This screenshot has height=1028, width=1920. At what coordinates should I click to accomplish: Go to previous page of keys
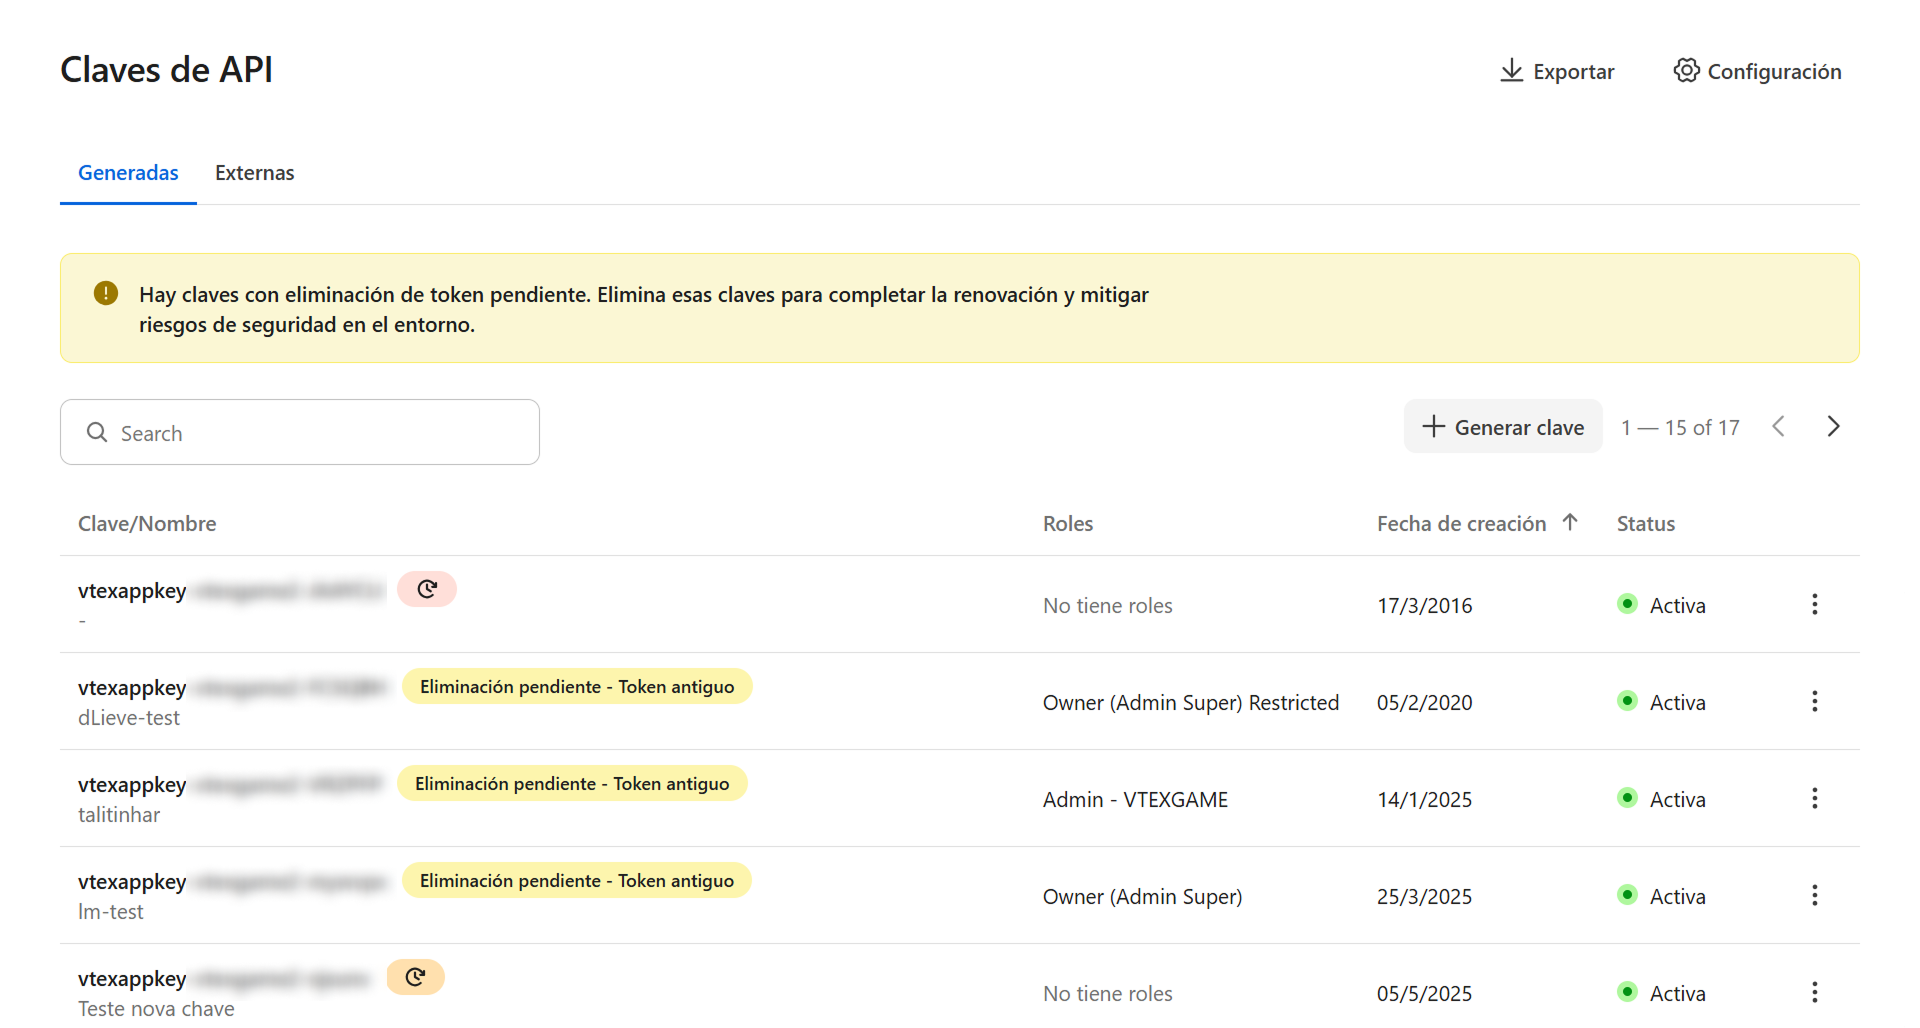click(1778, 427)
